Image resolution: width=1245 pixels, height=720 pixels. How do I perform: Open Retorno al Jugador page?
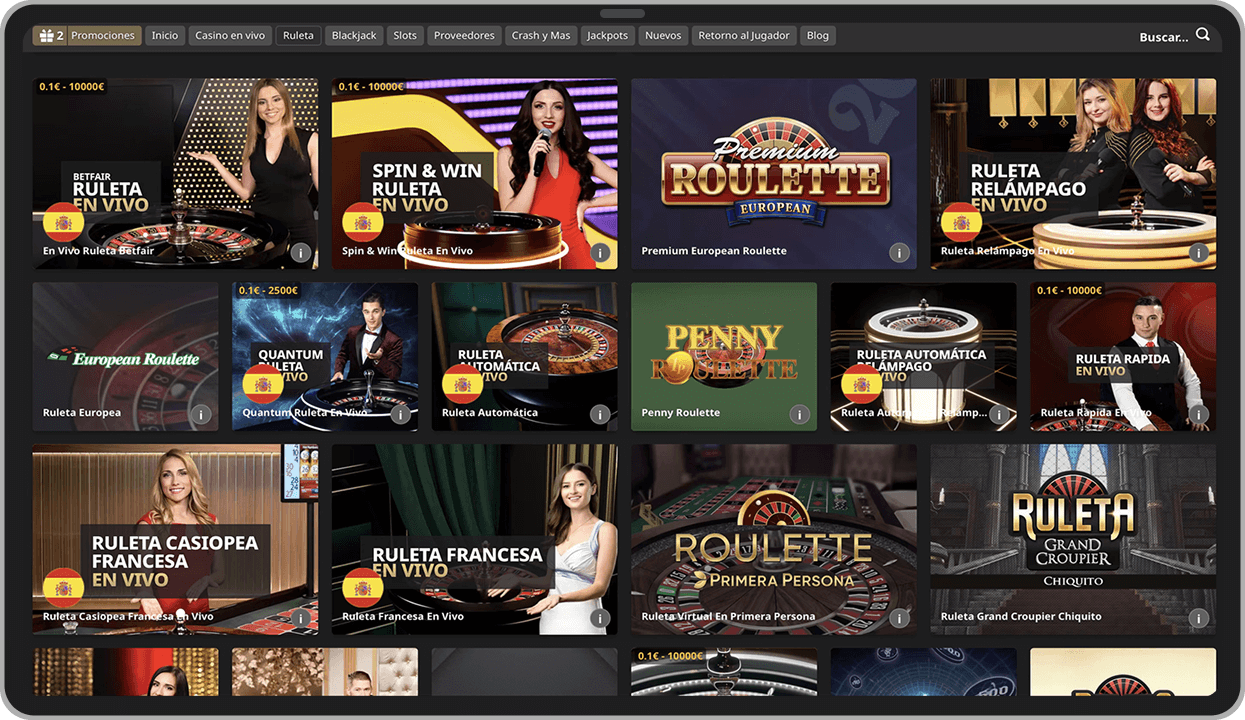click(743, 36)
